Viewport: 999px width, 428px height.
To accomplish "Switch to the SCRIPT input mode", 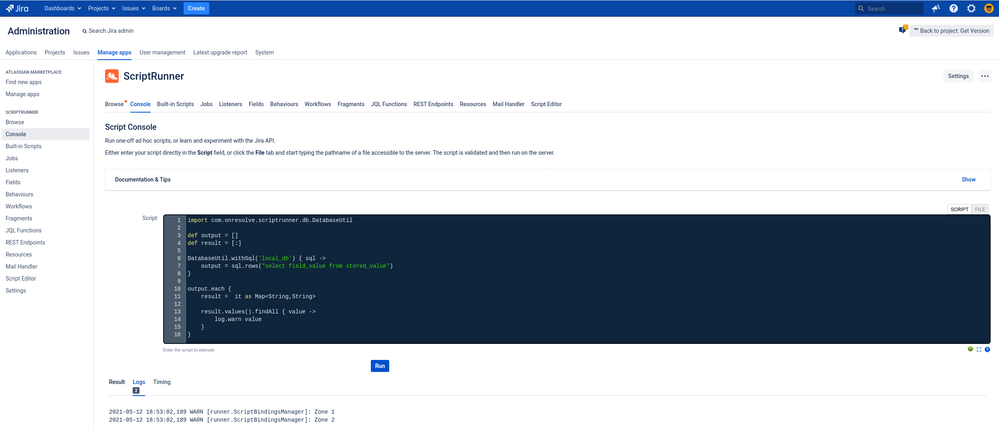I will (x=959, y=209).
